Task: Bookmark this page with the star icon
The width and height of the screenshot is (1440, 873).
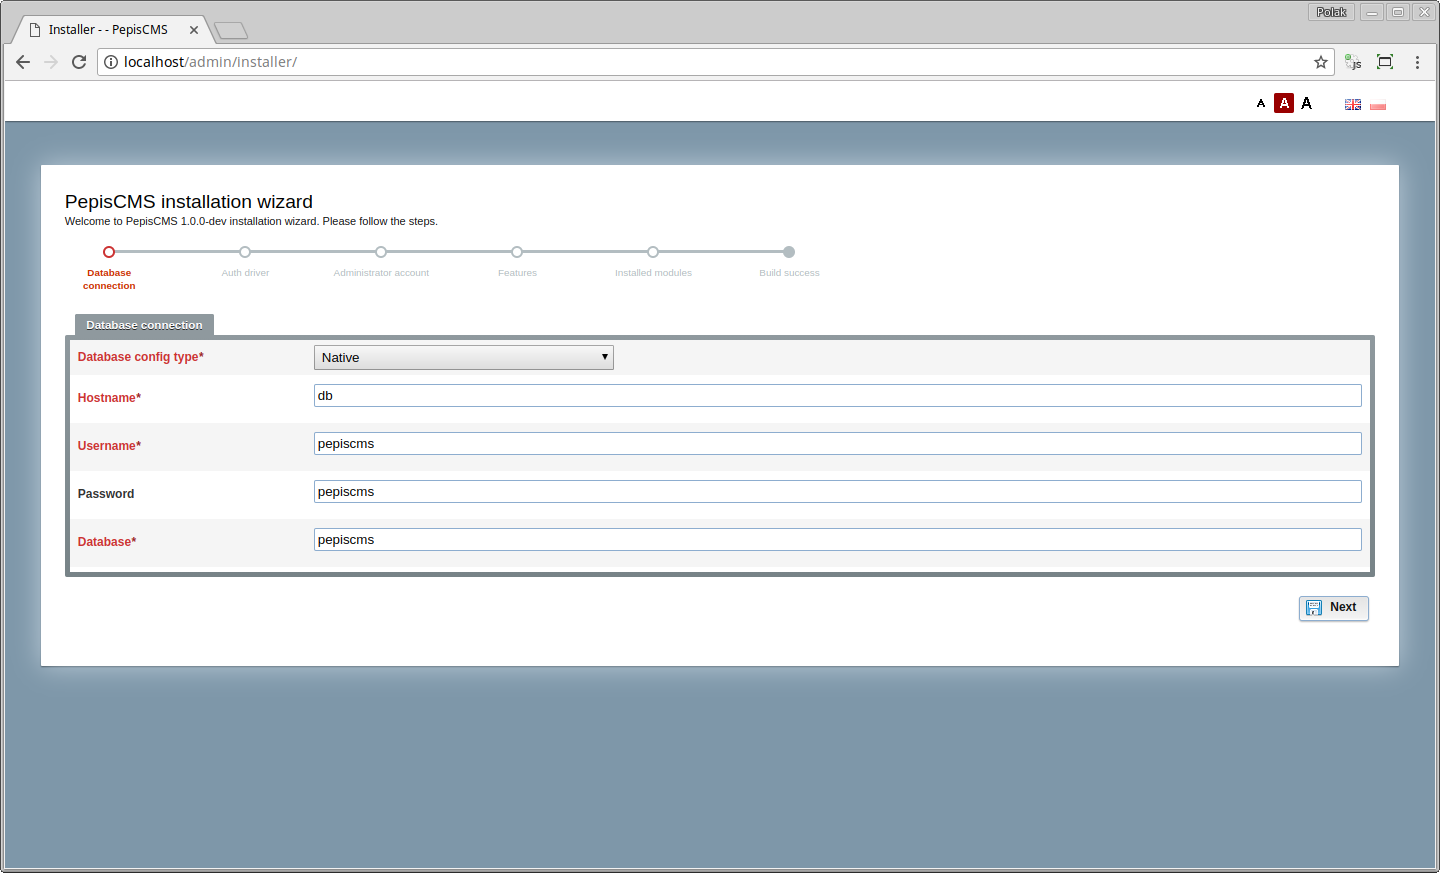Action: click(x=1321, y=62)
